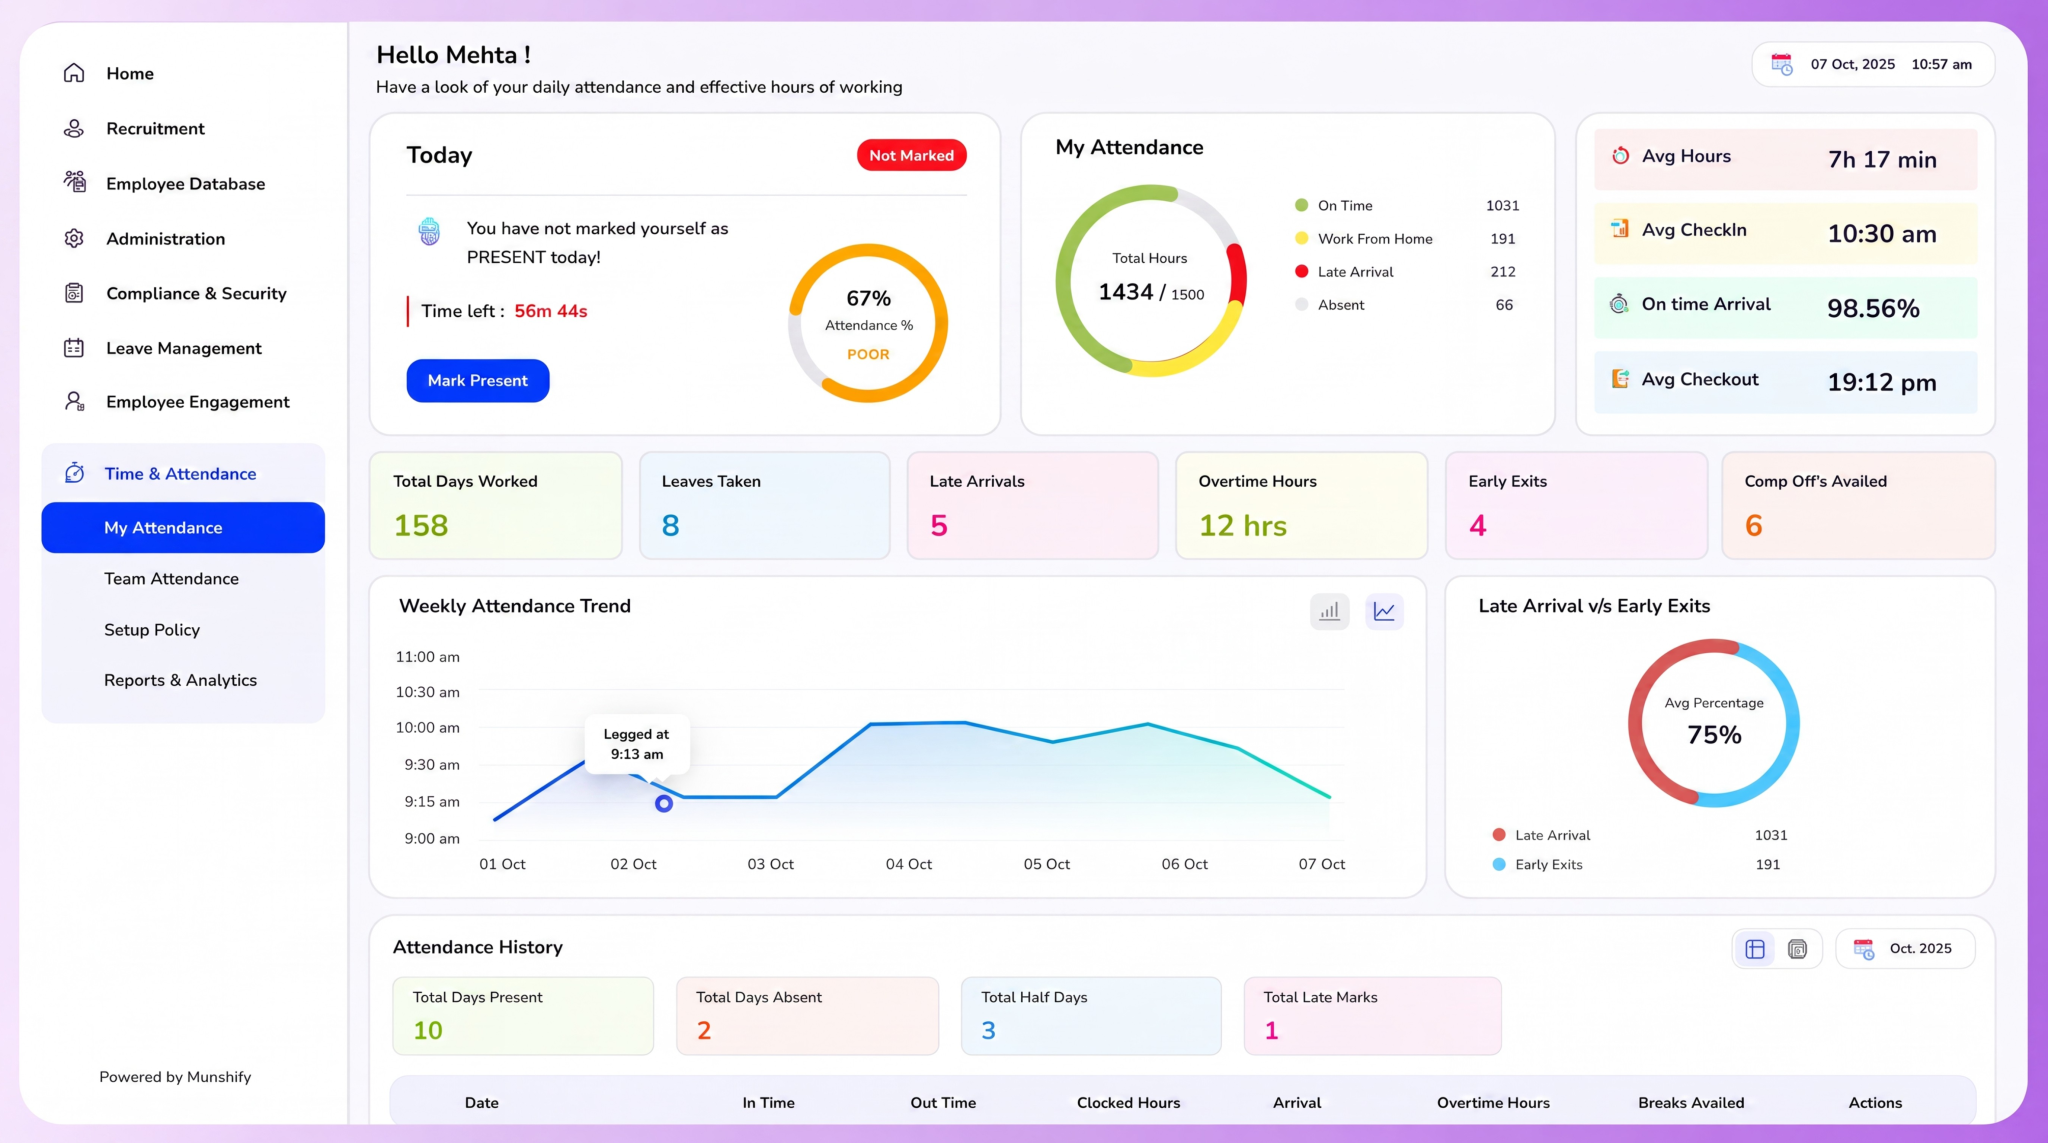This screenshot has width=2048, height=1143.
Task: Open Leave Management section
Action: 183,348
